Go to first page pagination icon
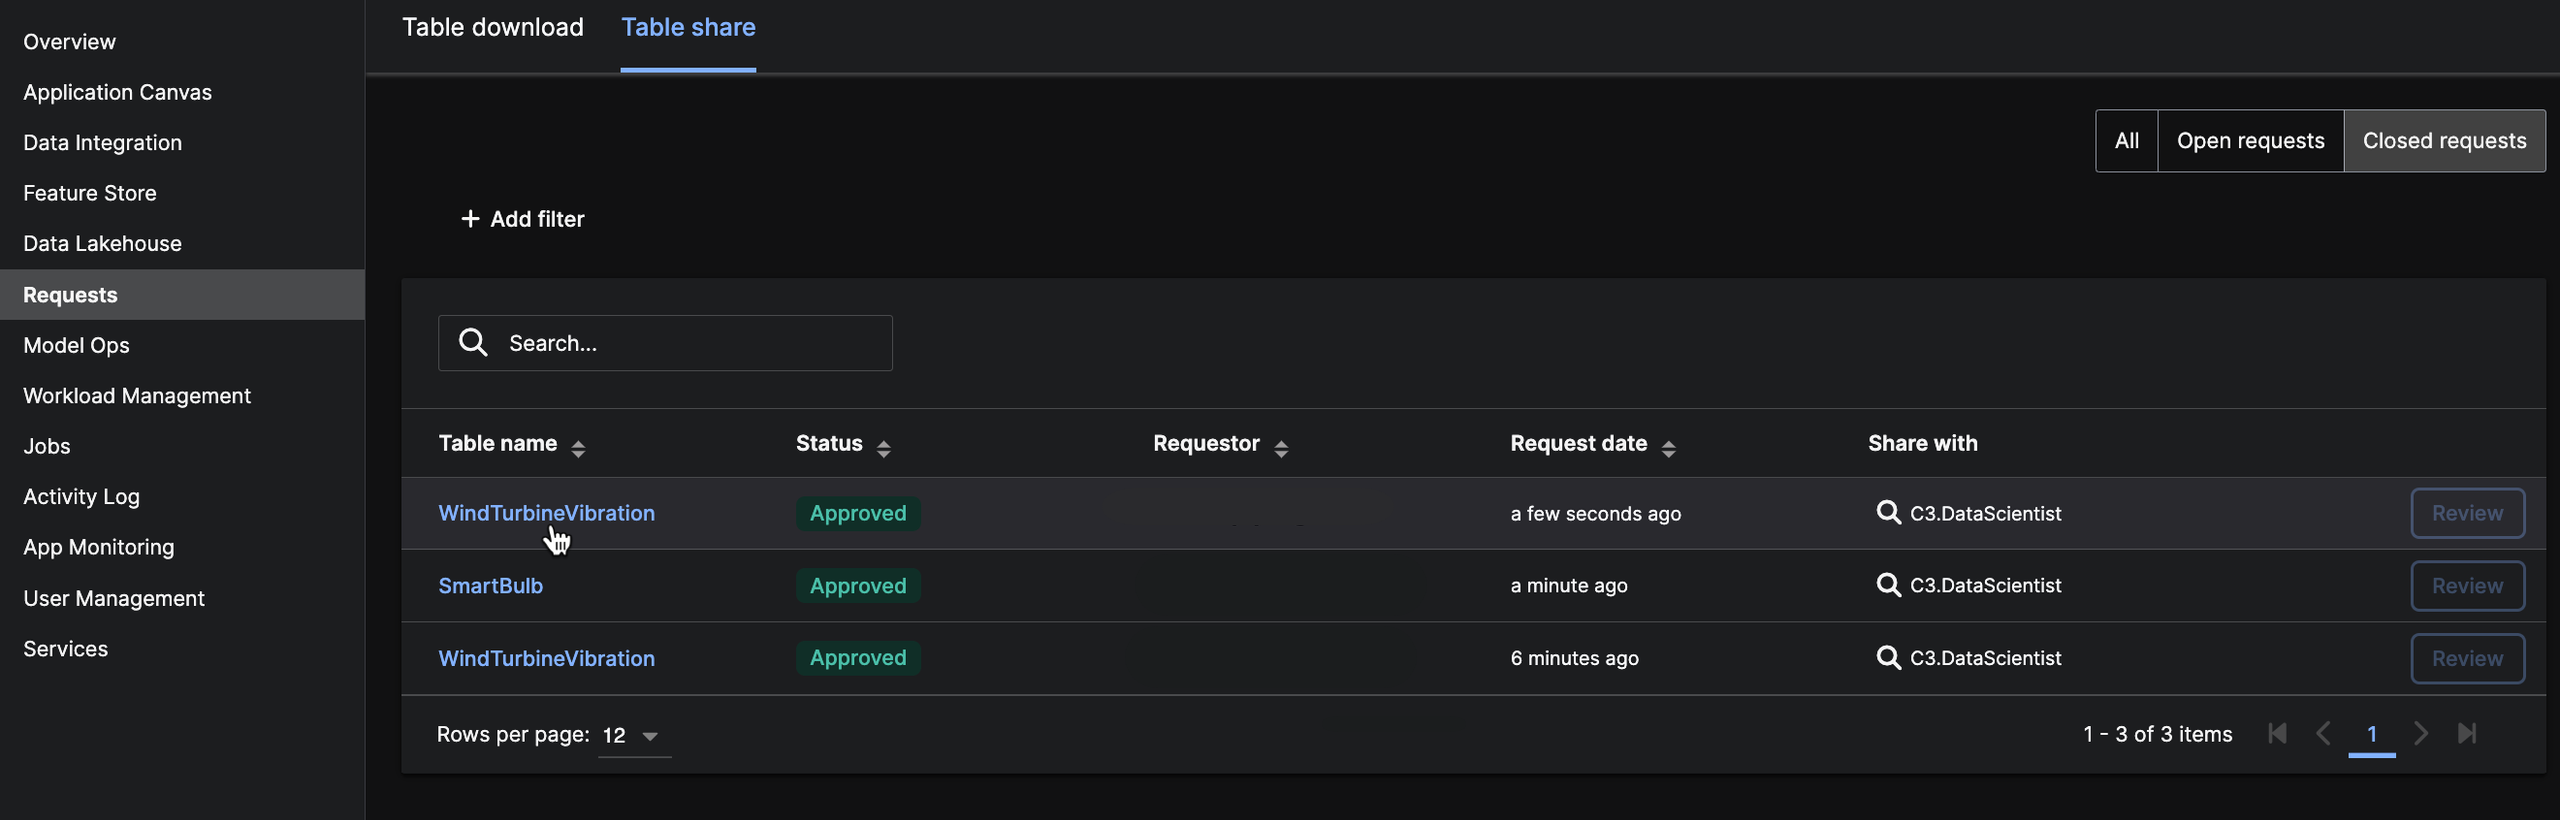The image size is (2560, 820). pyautogui.click(x=2277, y=734)
